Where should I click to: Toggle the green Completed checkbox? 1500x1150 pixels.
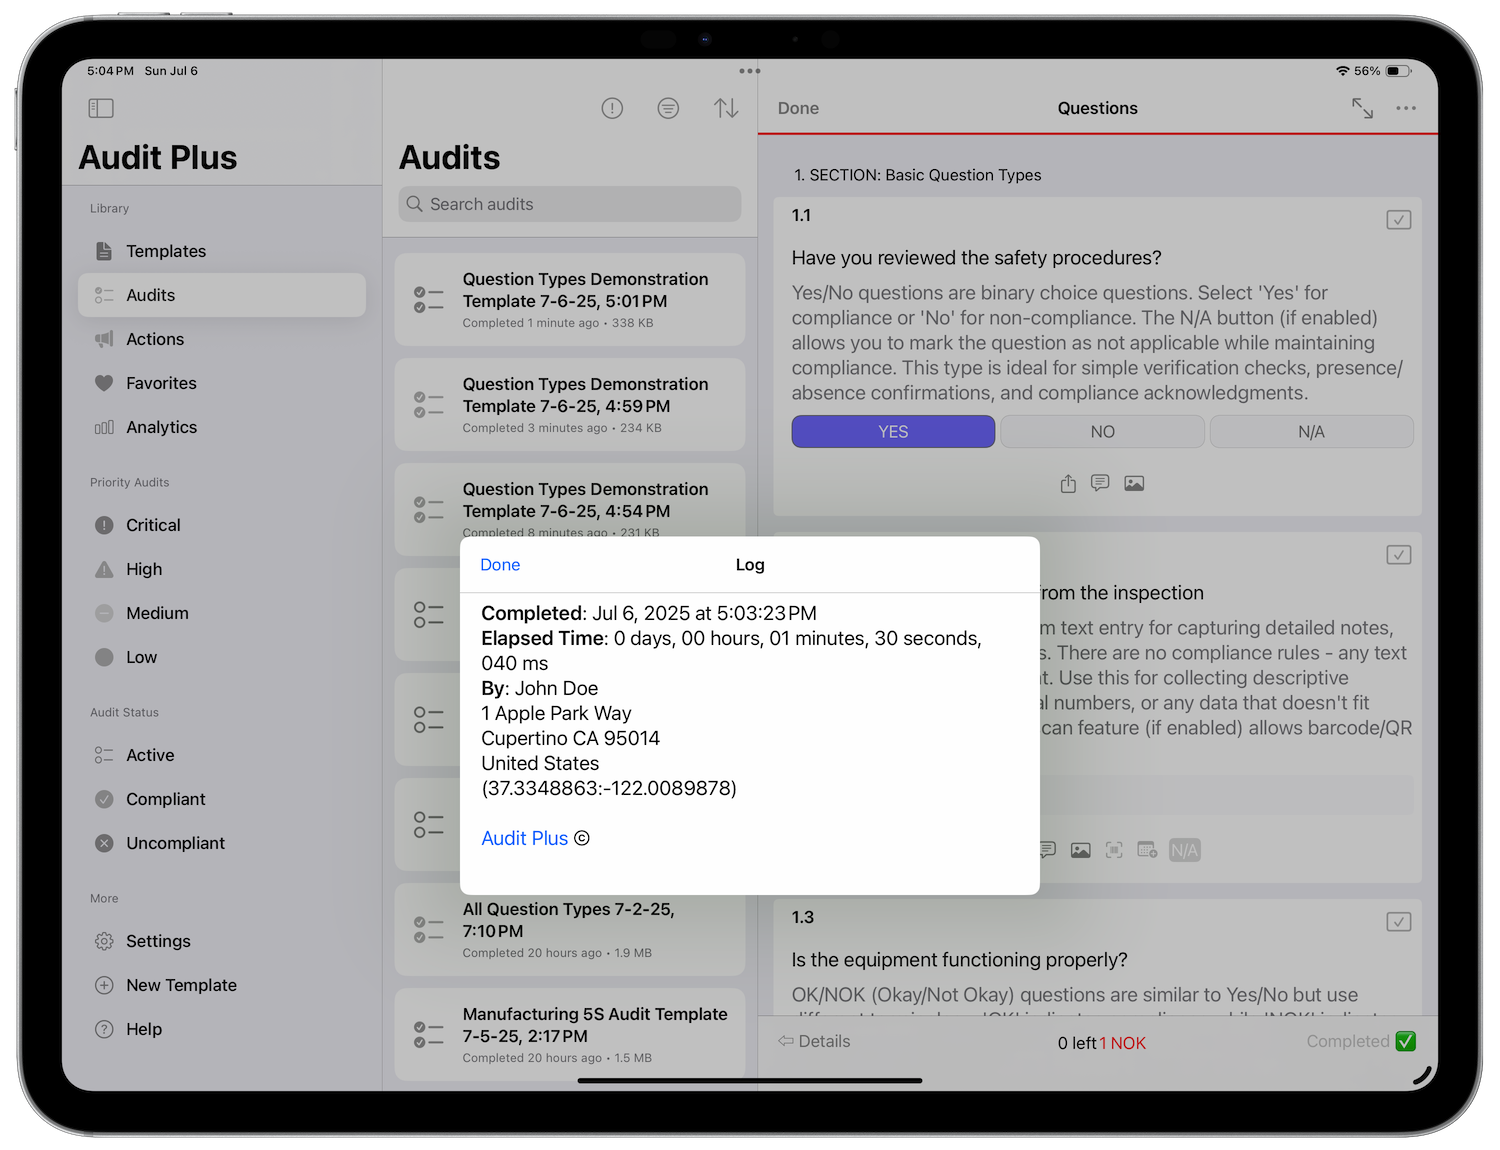1406,1041
